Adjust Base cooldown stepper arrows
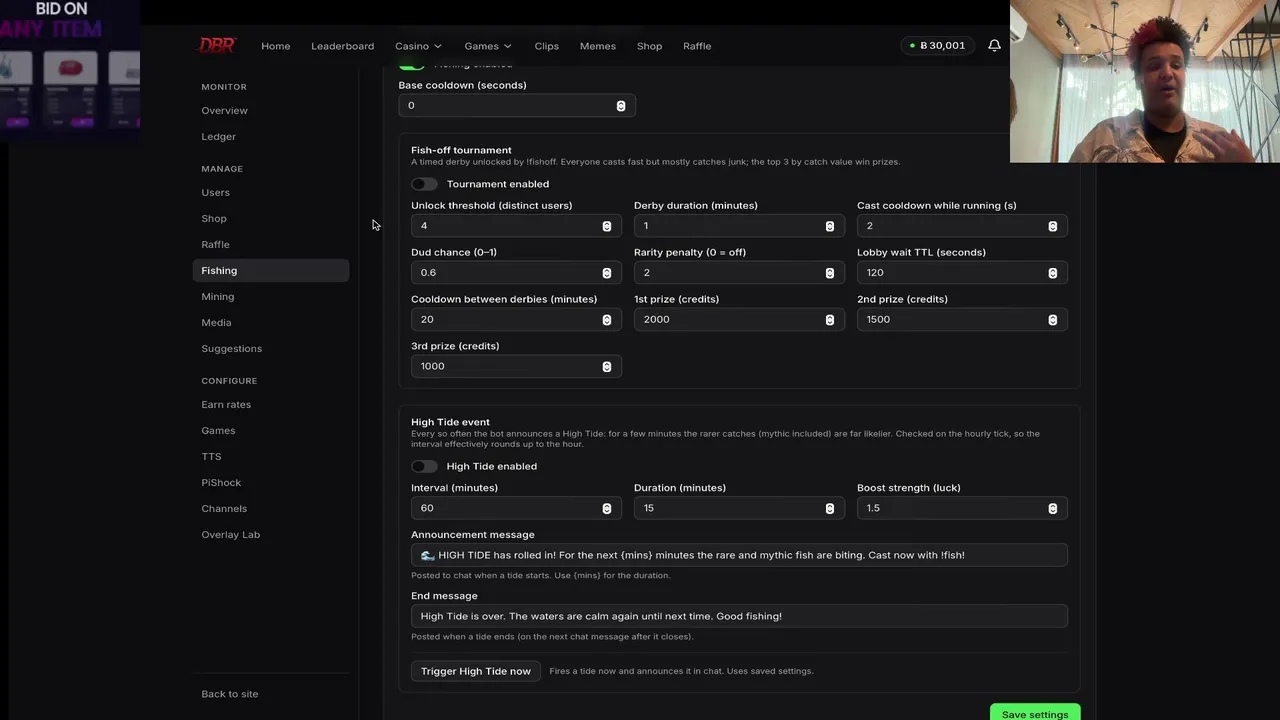 point(621,105)
